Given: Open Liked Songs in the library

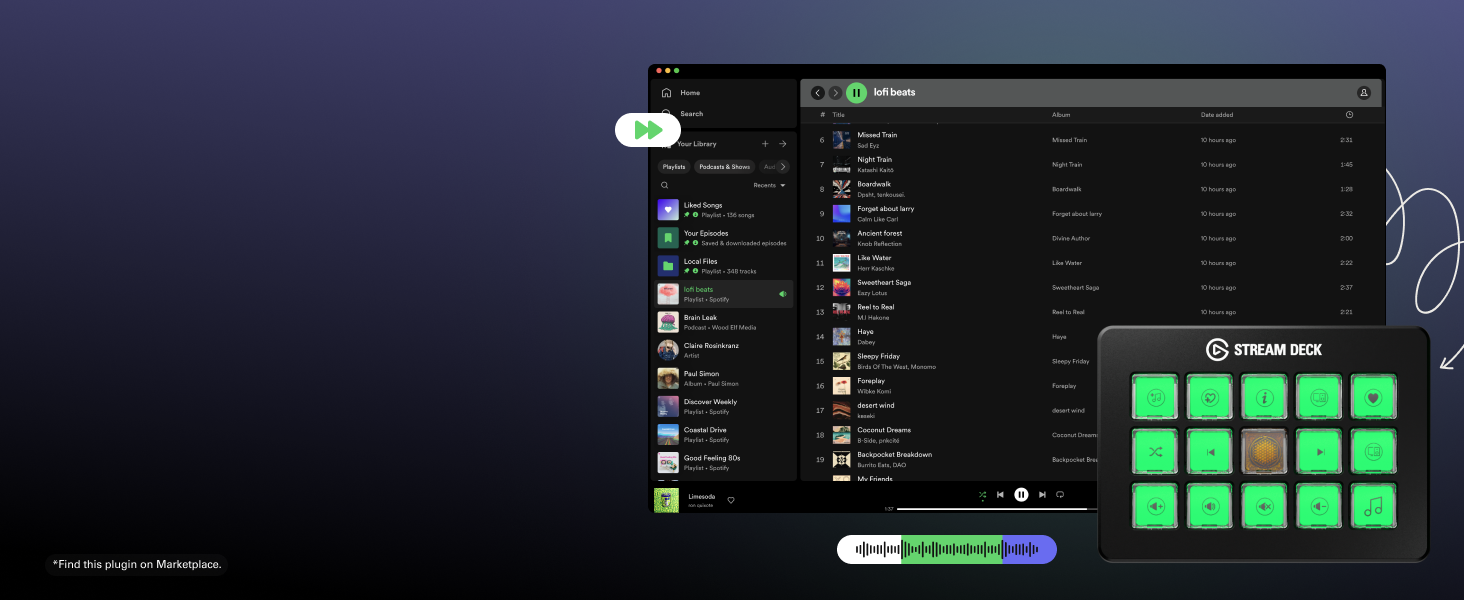Looking at the screenshot, I should (725, 210).
